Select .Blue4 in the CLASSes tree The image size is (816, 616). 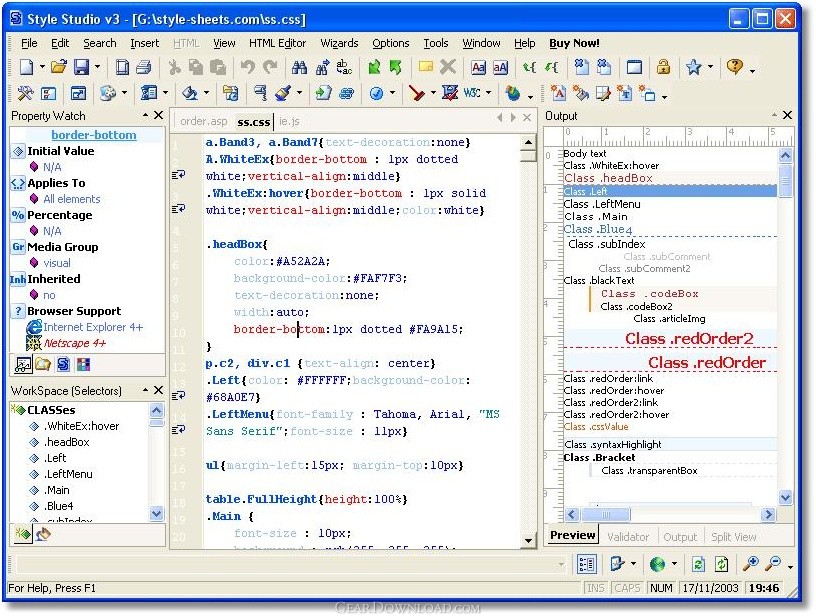pos(59,506)
